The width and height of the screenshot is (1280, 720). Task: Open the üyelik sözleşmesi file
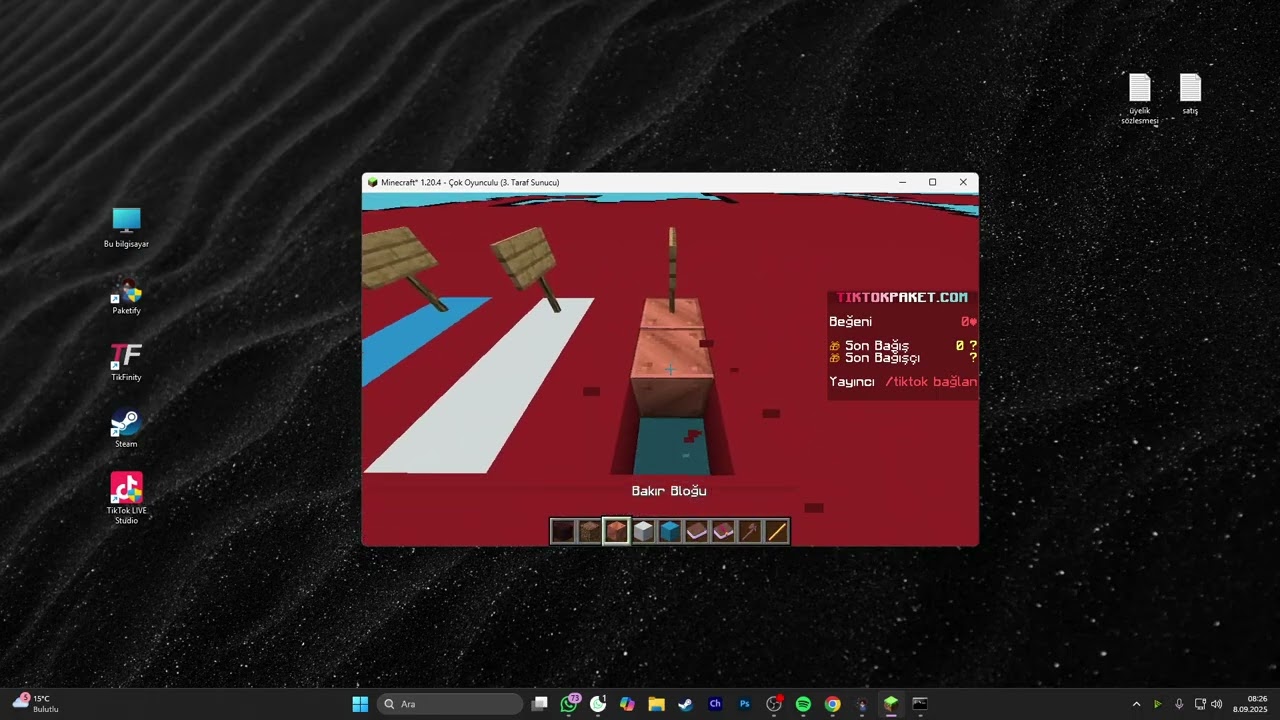click(x=1140, y=99)
